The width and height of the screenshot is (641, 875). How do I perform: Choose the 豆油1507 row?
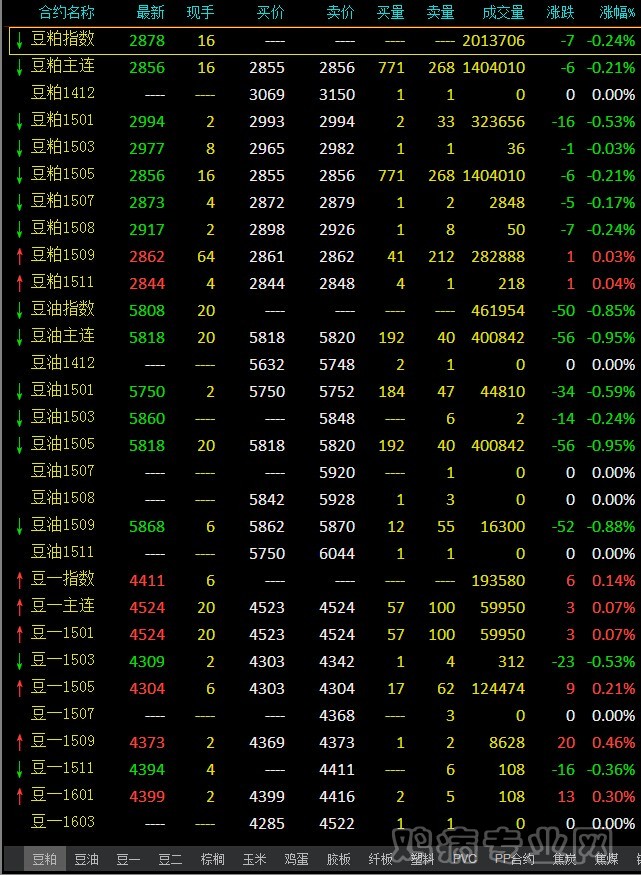(x=325, y=472)
